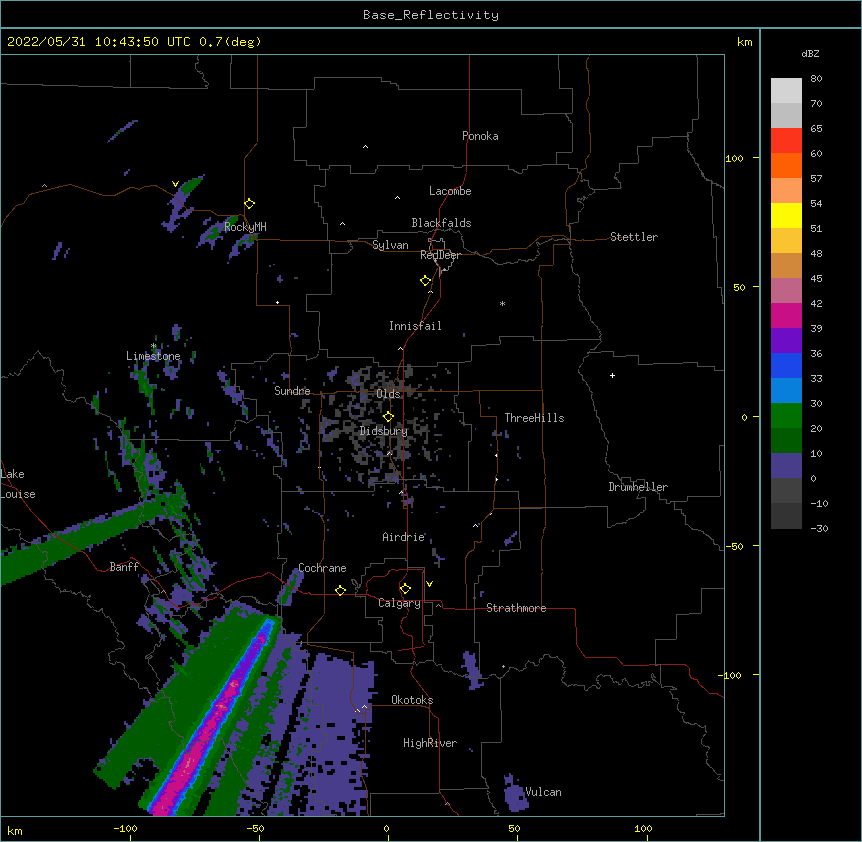The image size is (862, 842).
Task: Click the Sylvan town label
Action: [390, 245]
